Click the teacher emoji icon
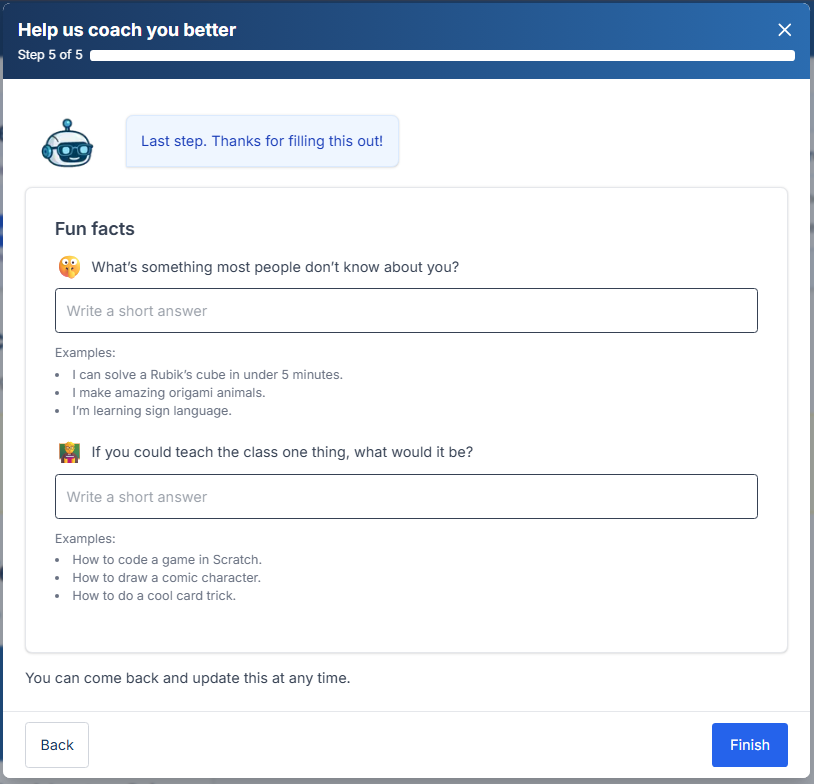This screenshot has width=814, height=784. point(69,452)
